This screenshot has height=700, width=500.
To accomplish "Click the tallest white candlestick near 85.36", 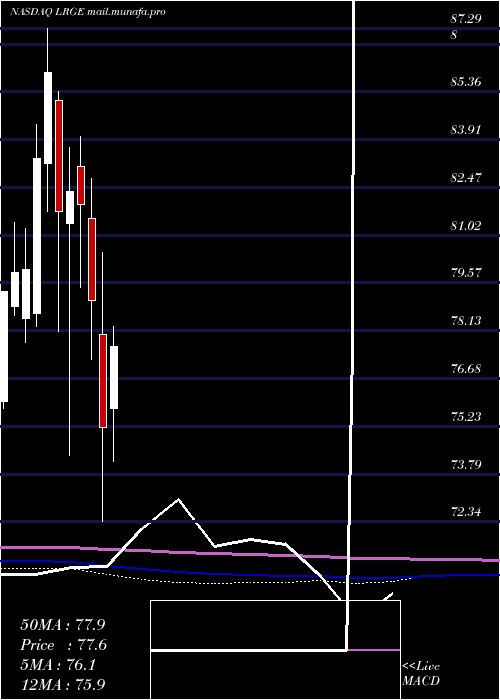I will (x=48, y=118).
